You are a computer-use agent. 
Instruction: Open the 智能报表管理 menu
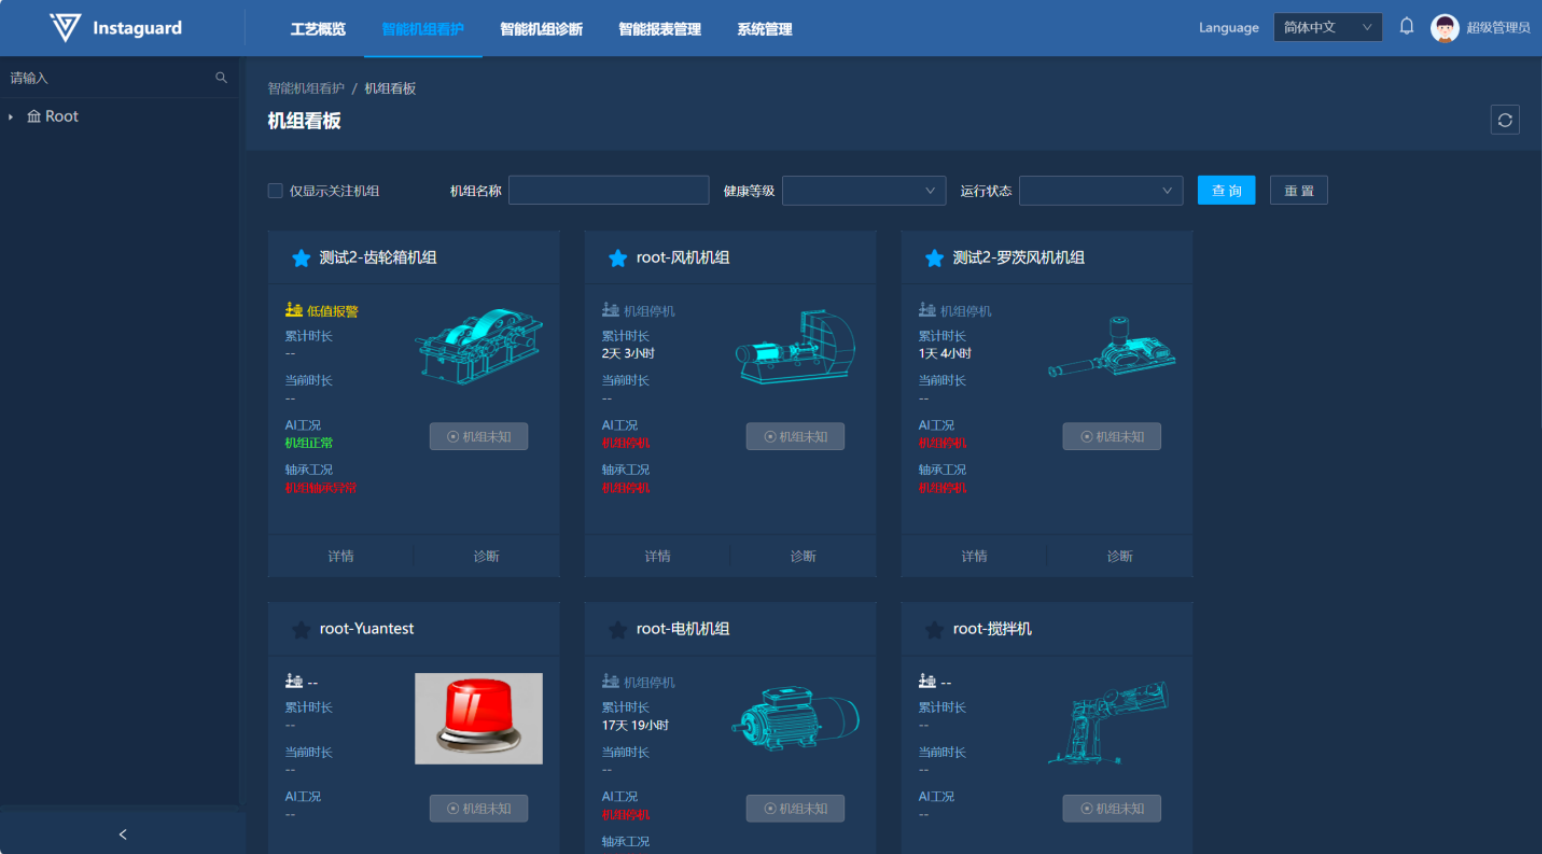pyautogui.click(x=660, y=29)
